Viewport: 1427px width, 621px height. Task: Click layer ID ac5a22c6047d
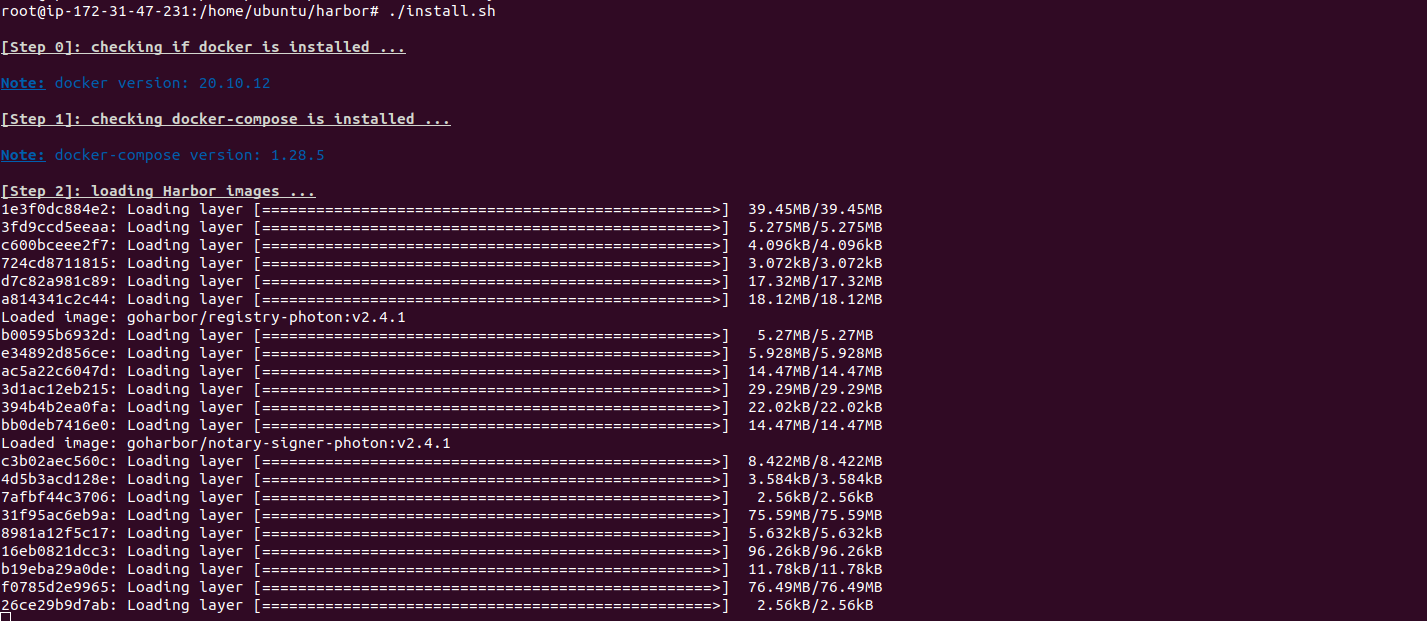click(55, 371)
